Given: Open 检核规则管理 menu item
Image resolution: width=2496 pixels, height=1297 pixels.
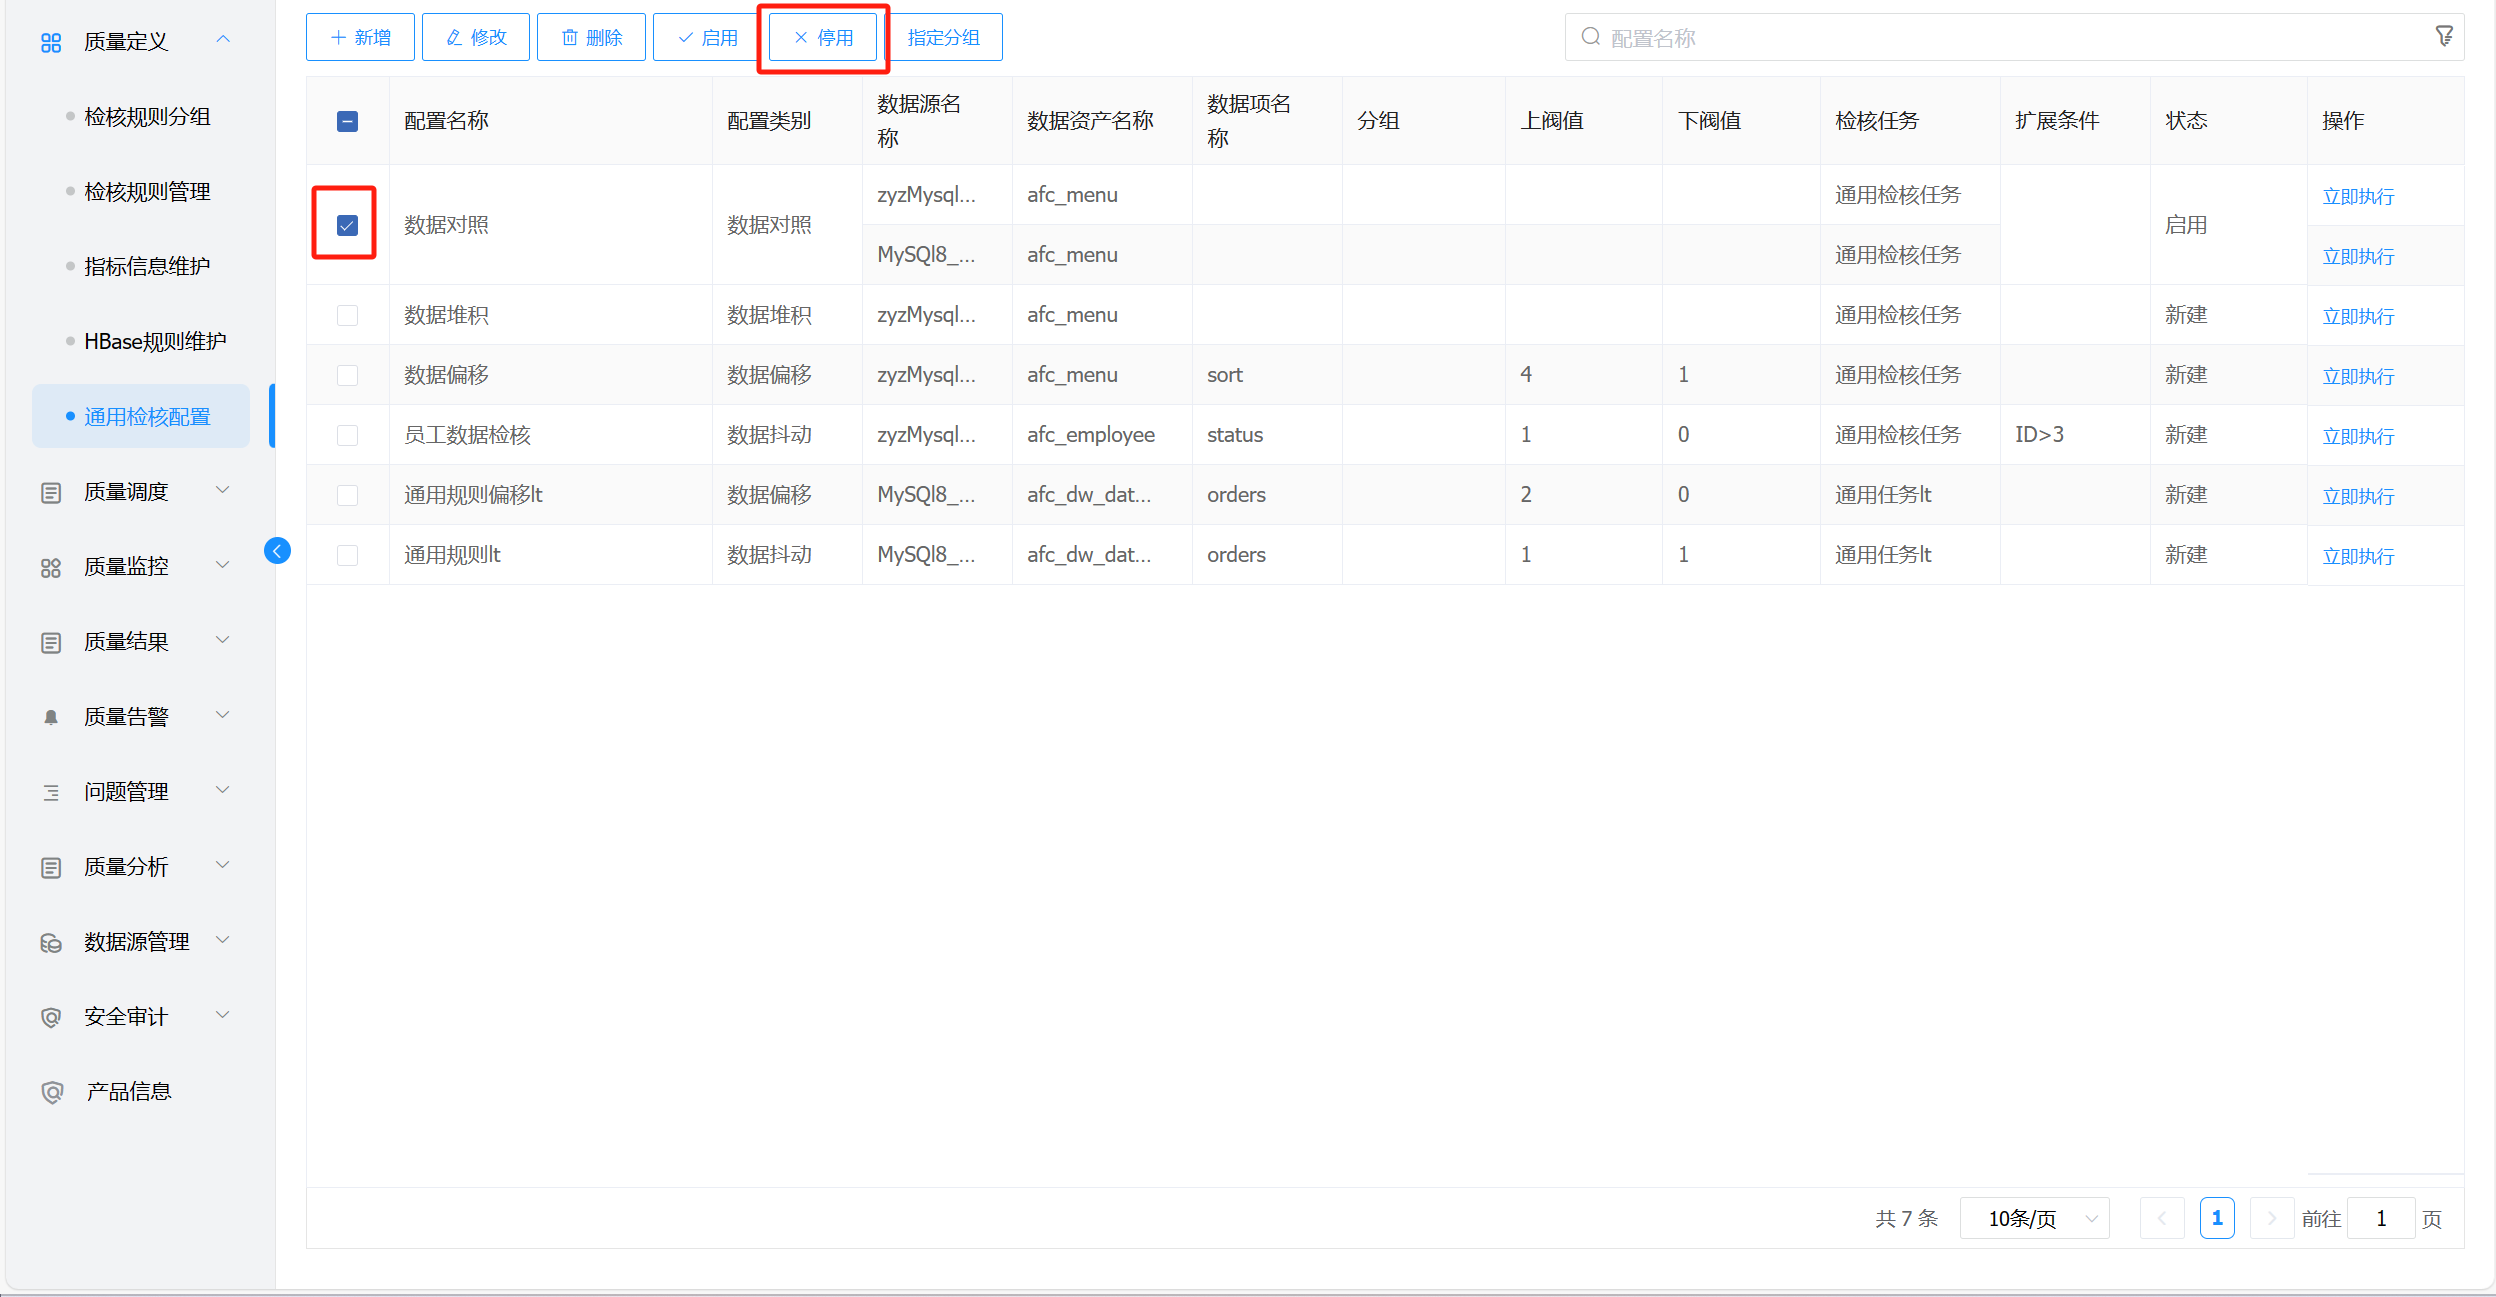Looking at the screenshot, I should pyautogui.click(x=147, y=191).
